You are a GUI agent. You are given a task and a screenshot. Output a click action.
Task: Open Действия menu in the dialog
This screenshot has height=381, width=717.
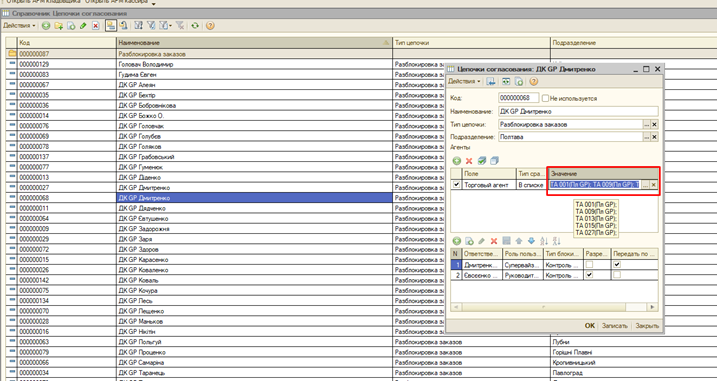tap(464, 81)
